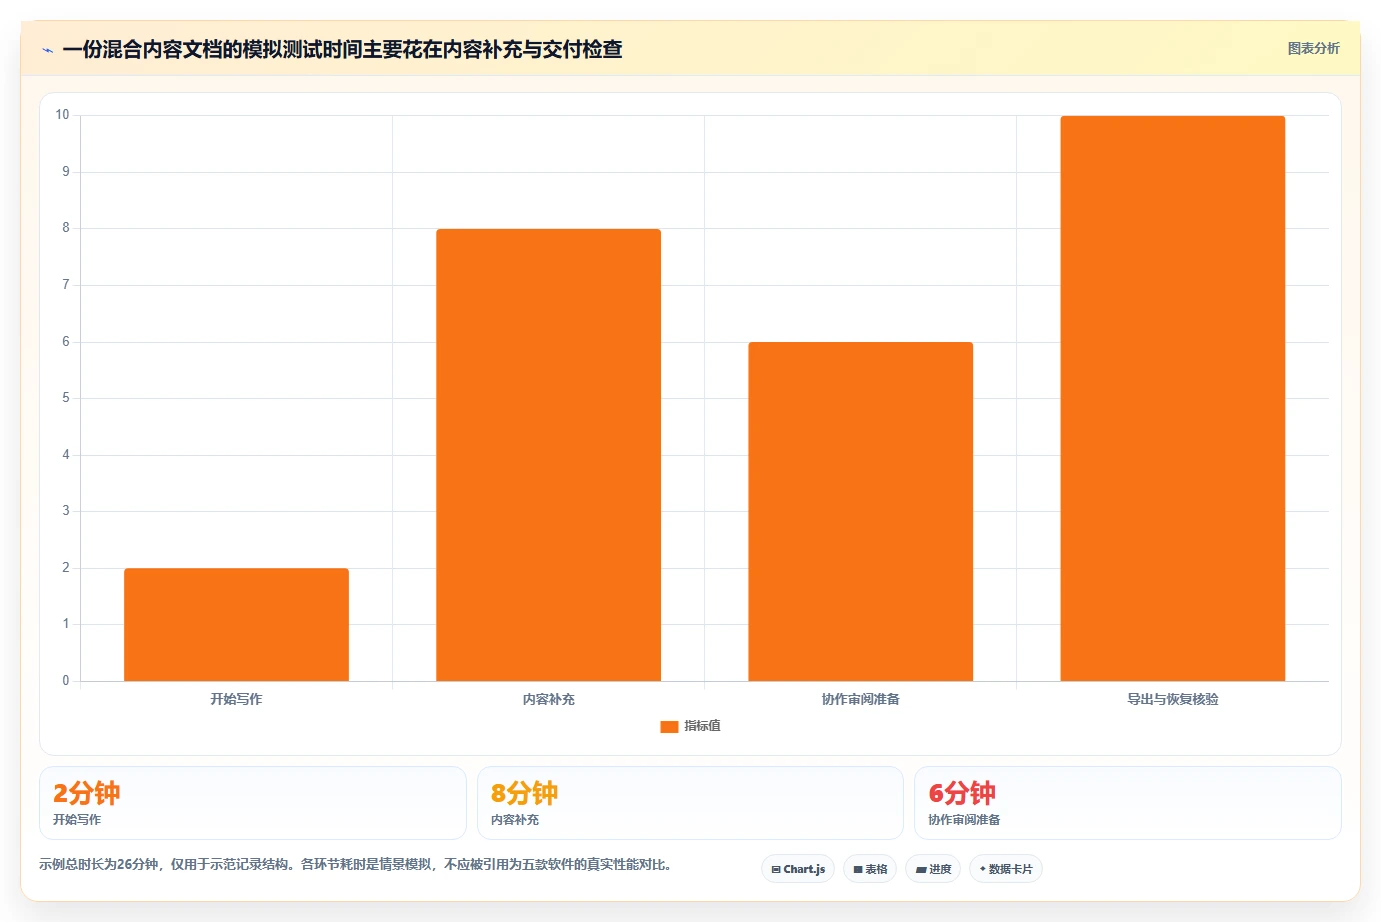Image resolution: width=1381 pixels, height=922 pixels.
Task: Click the 指标值 legend label
Action: (x=702, y=726)
